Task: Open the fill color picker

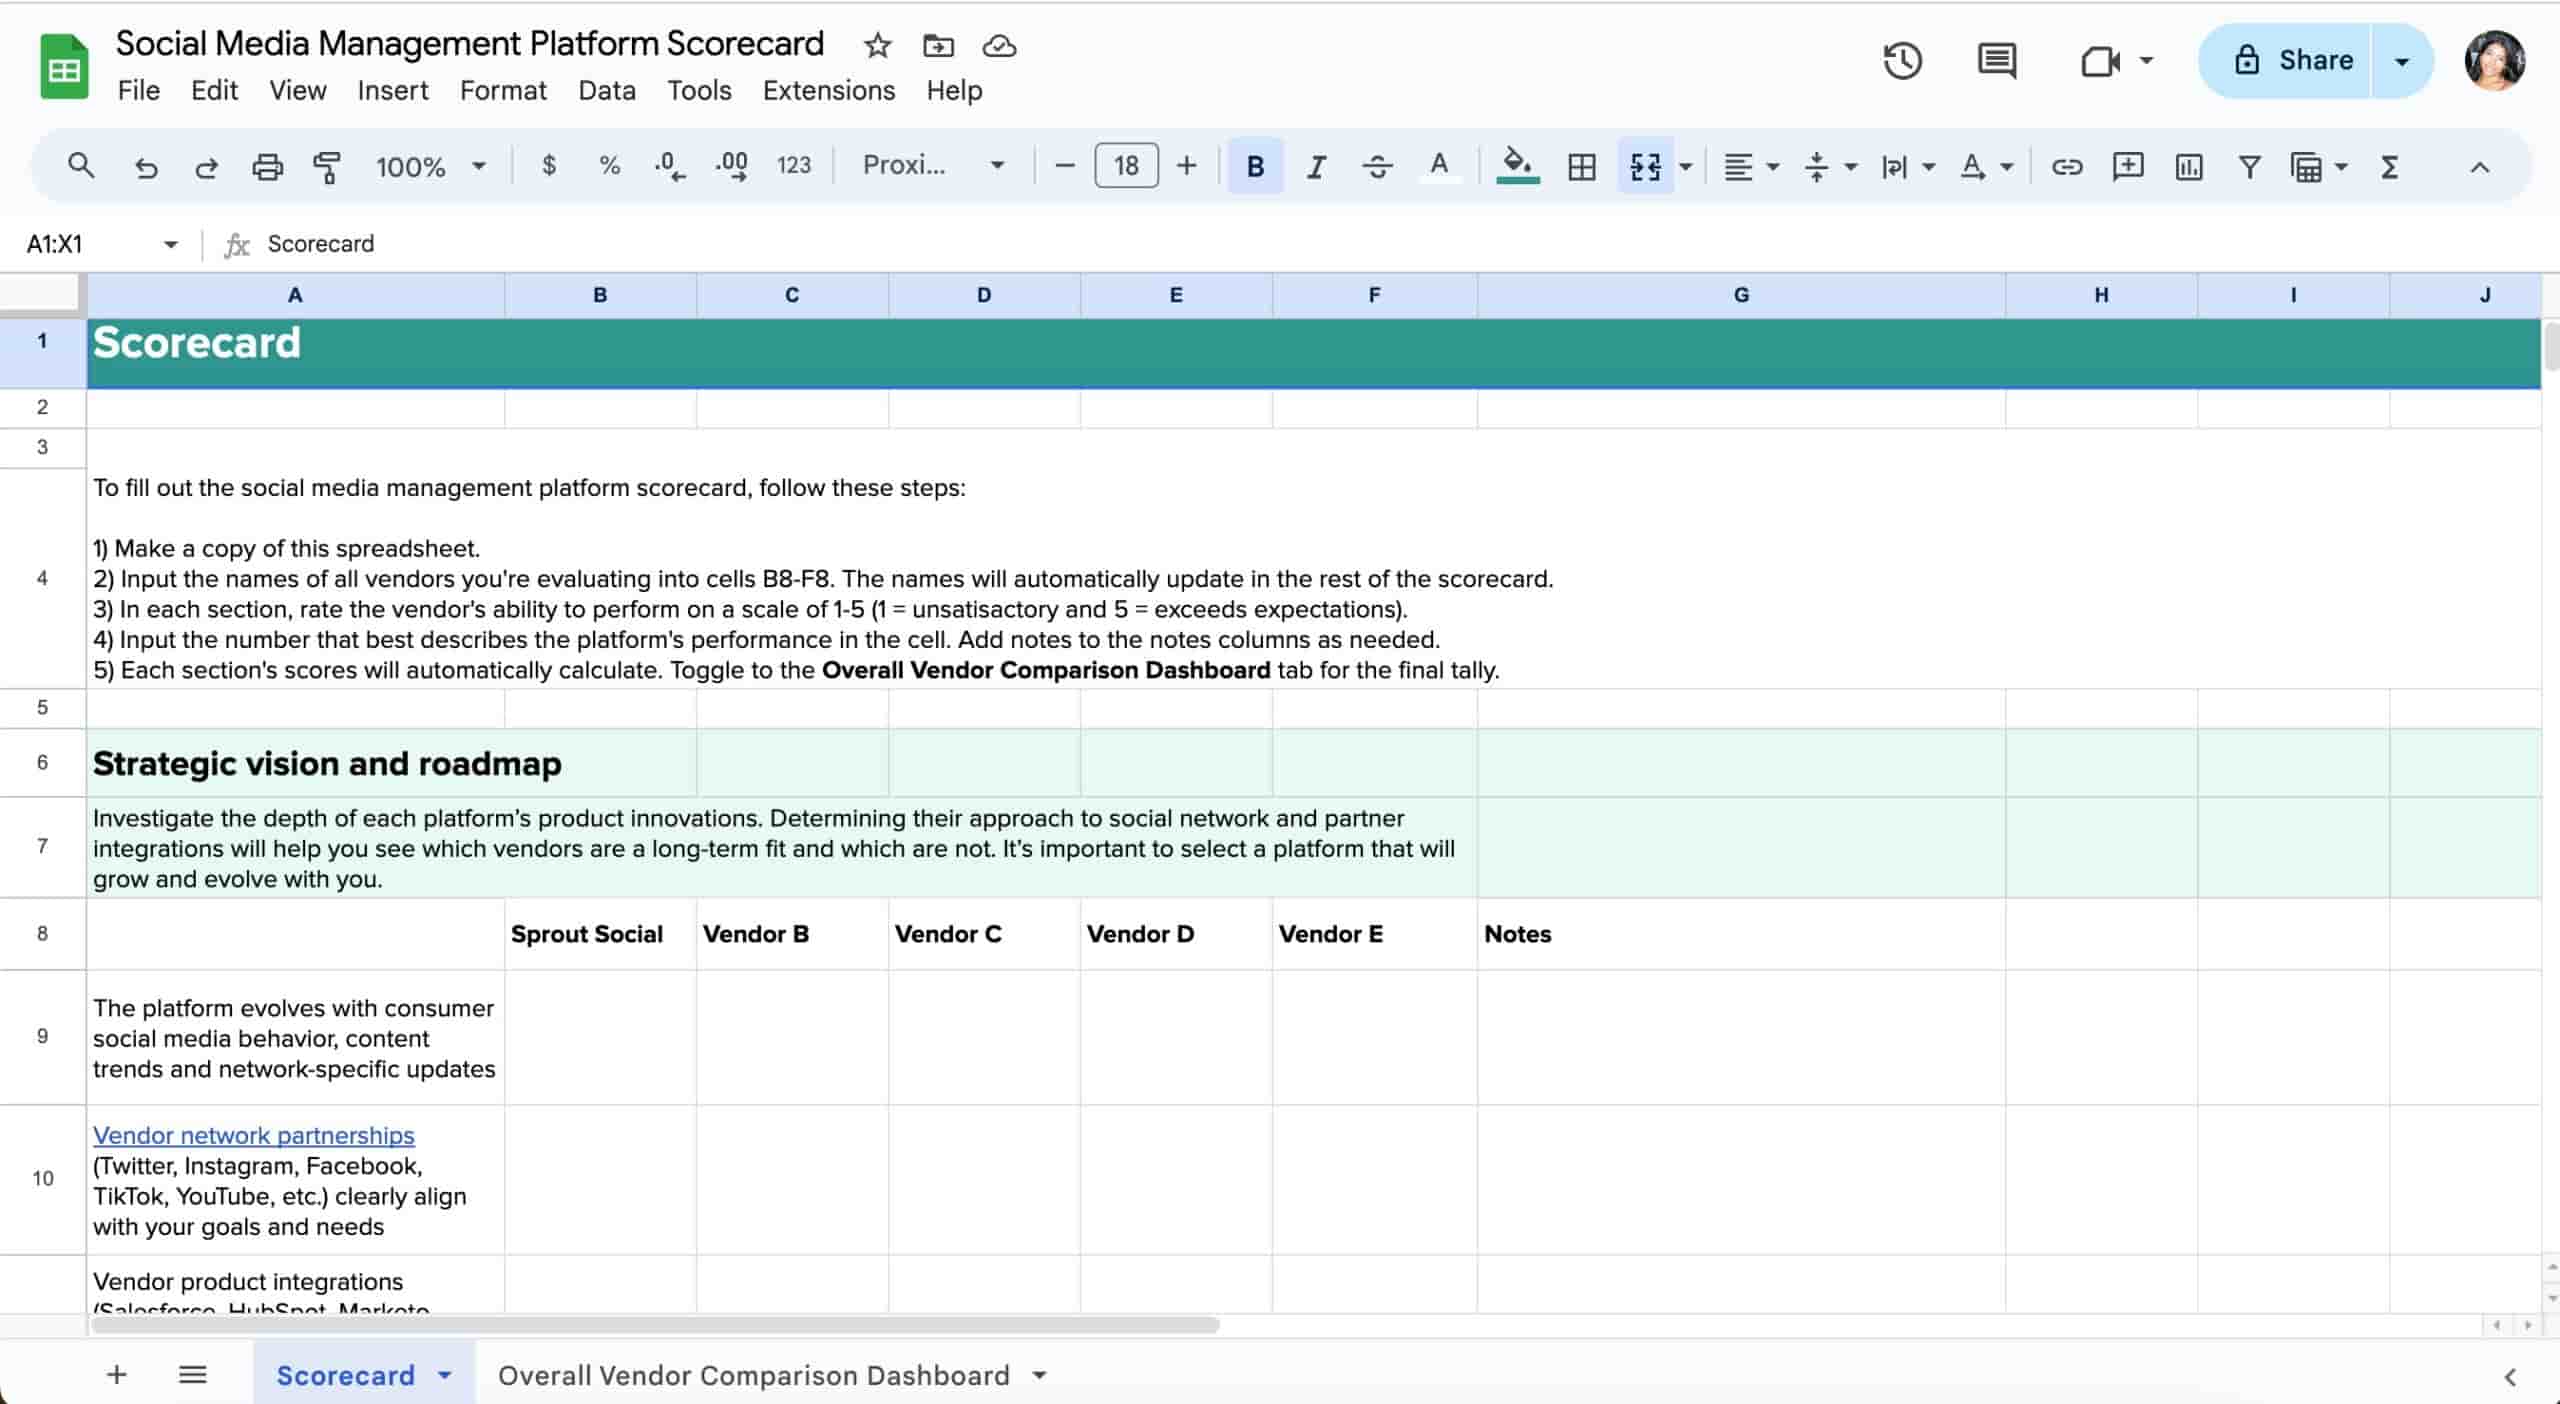Action: [1517, 166]
